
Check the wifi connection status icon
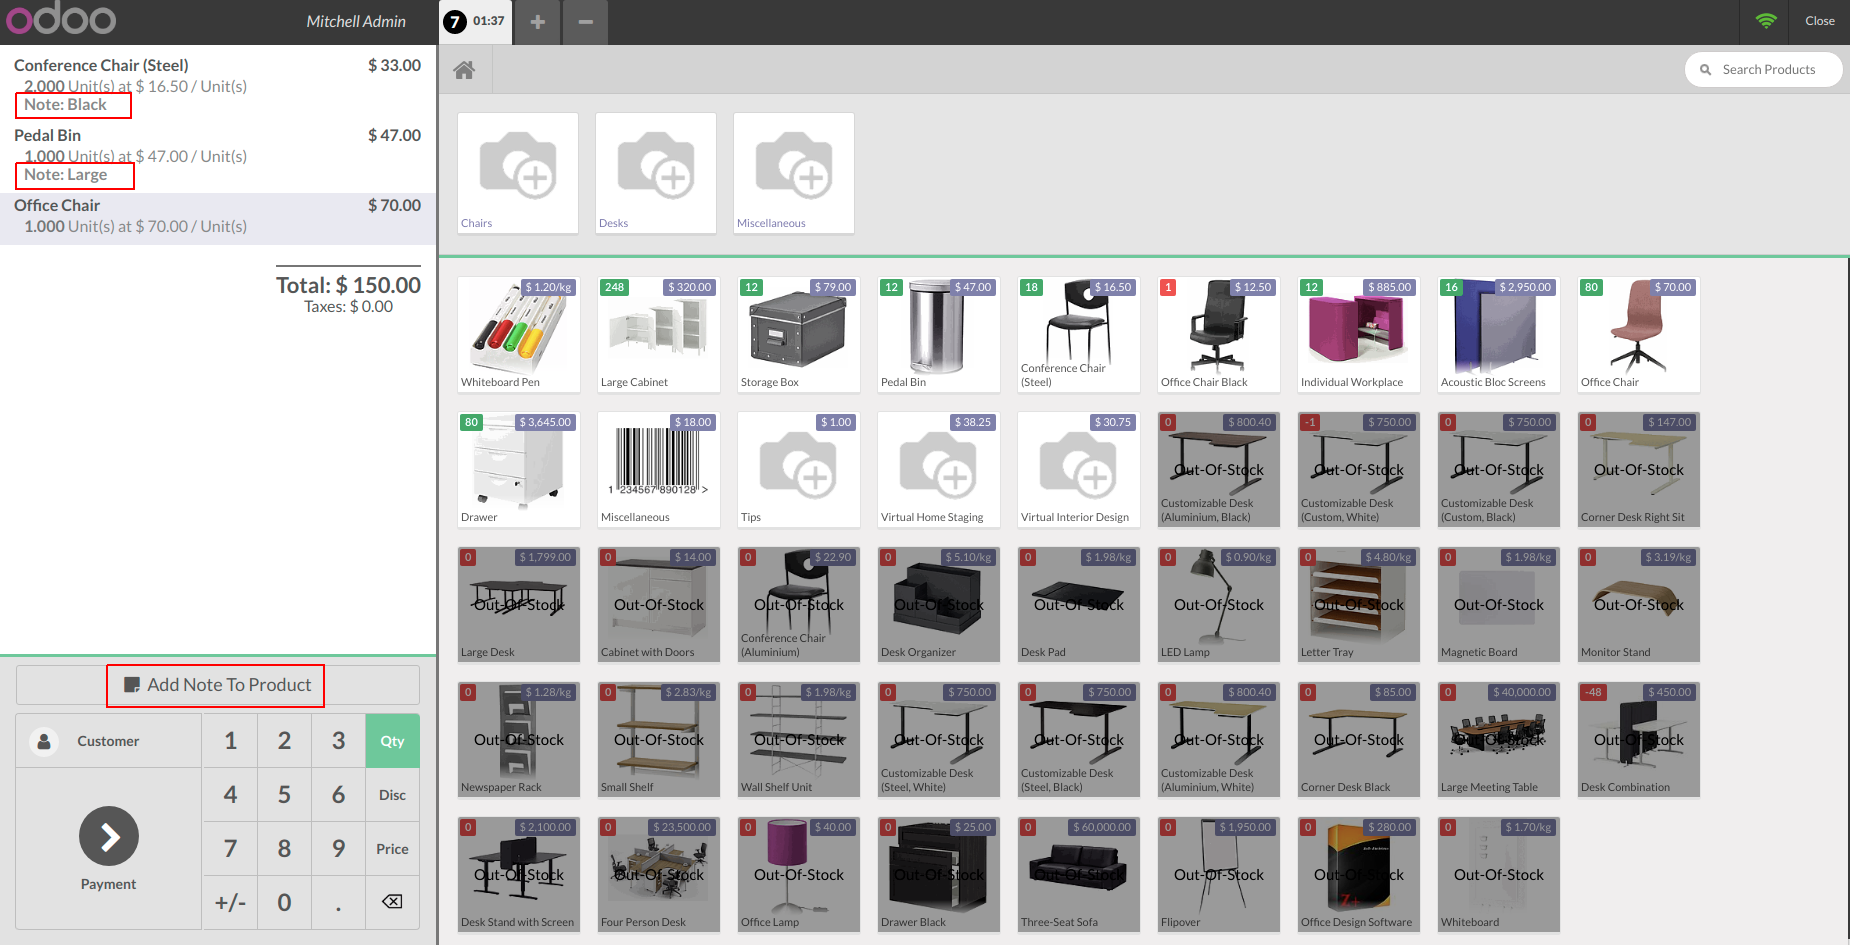click(1766, 20)
